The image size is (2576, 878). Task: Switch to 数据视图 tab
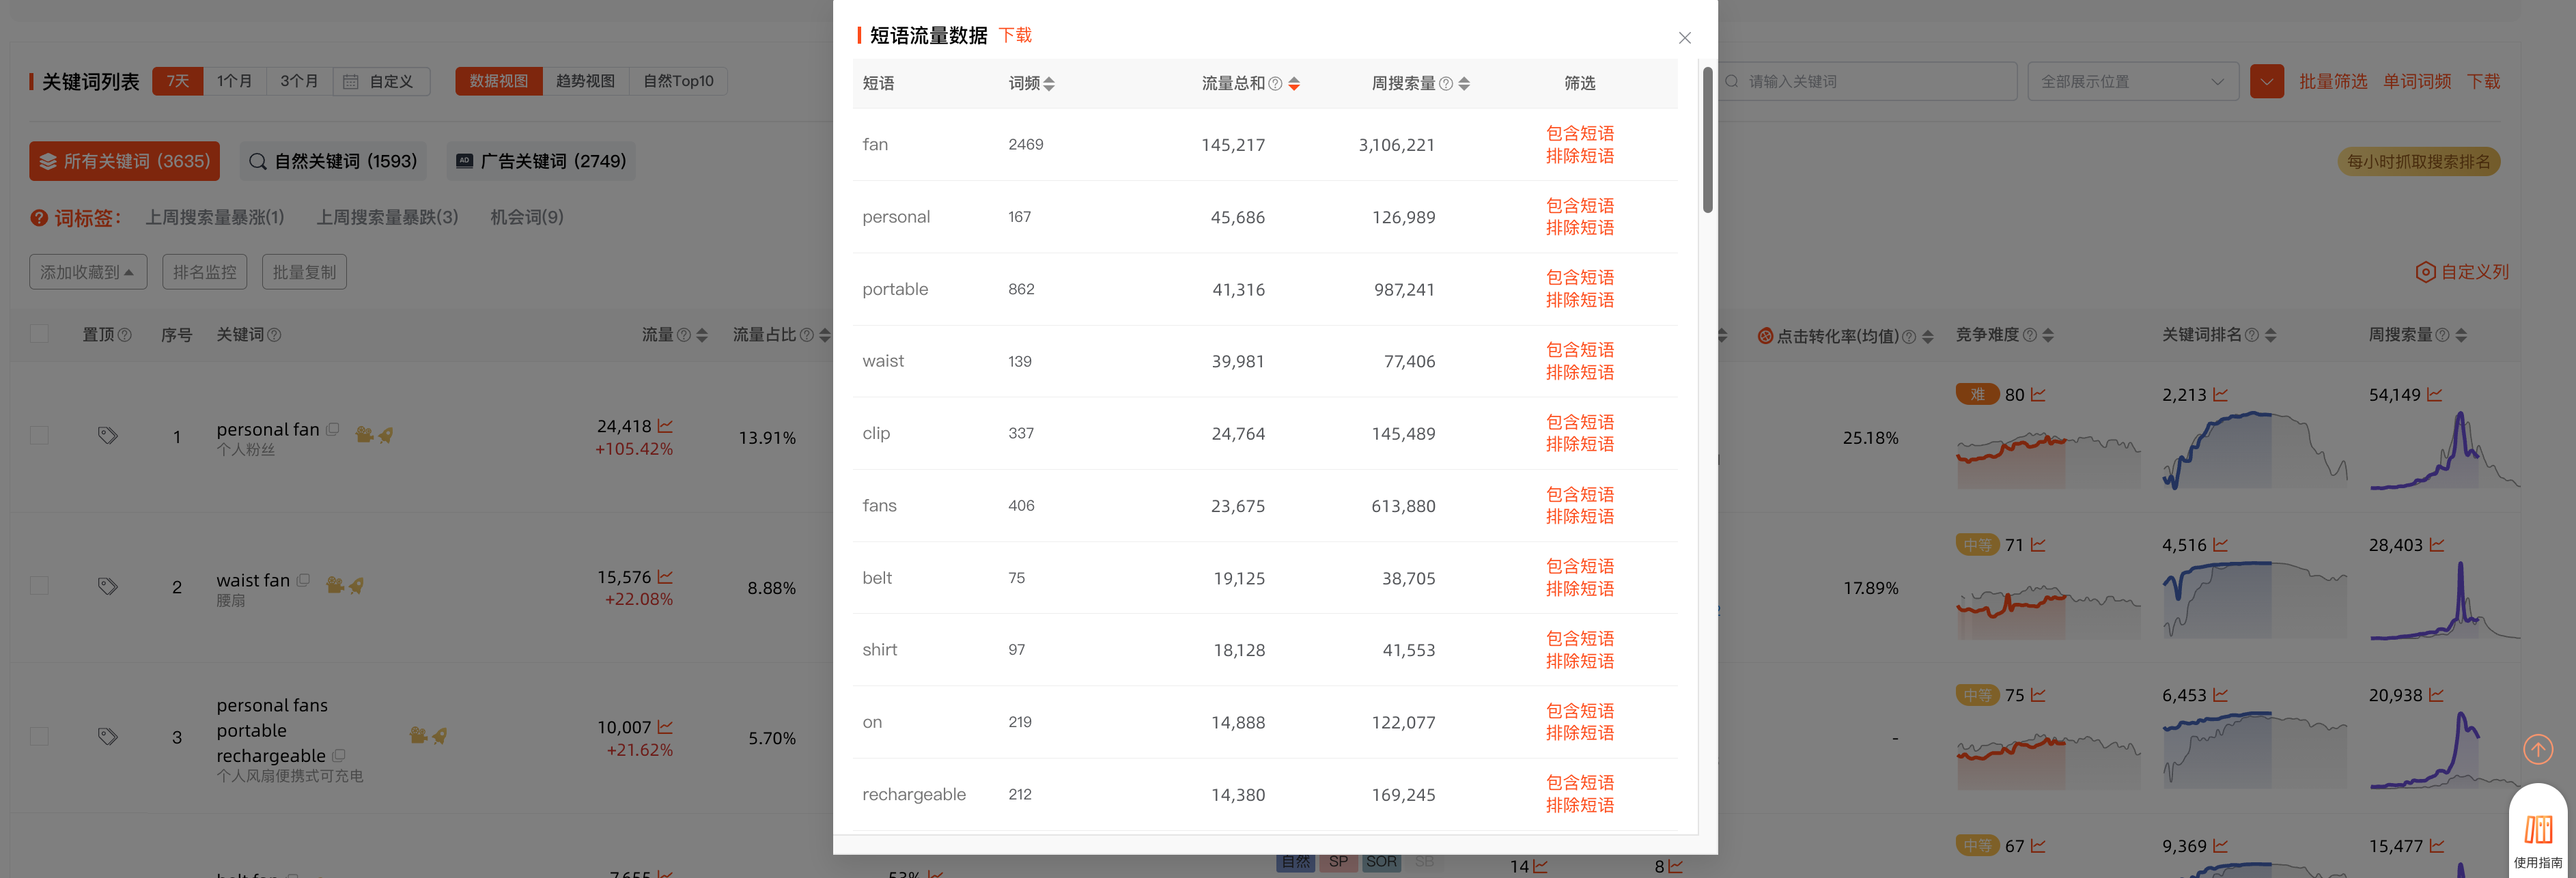pos(498,81)
